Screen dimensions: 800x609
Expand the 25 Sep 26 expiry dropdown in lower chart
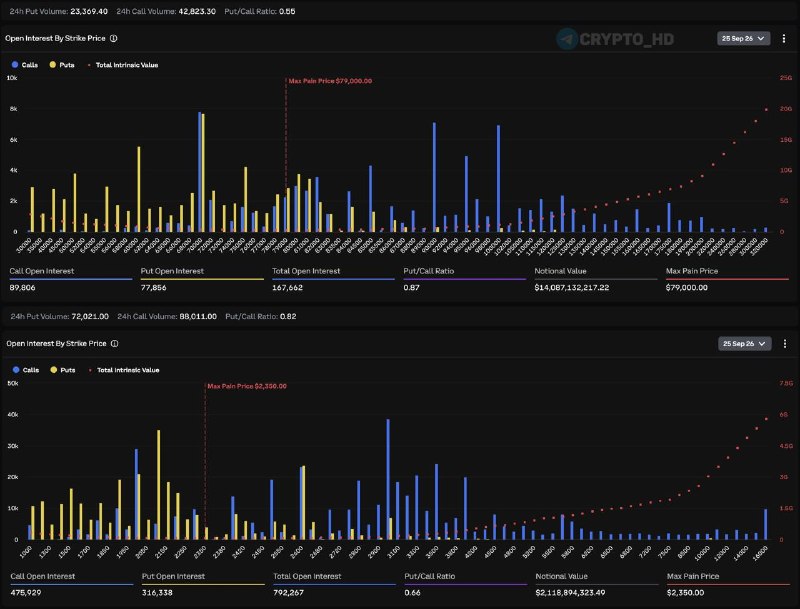[x=744, y=344]
